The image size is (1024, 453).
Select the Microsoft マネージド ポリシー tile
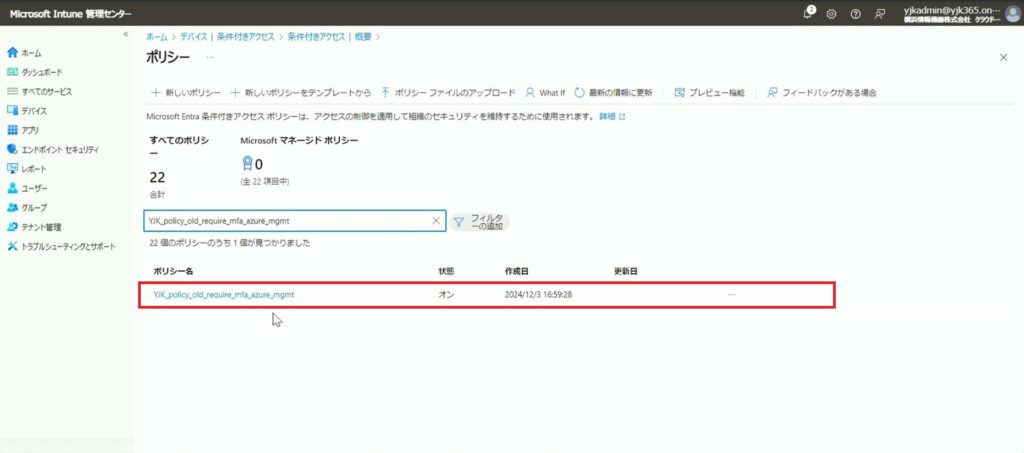299,161
